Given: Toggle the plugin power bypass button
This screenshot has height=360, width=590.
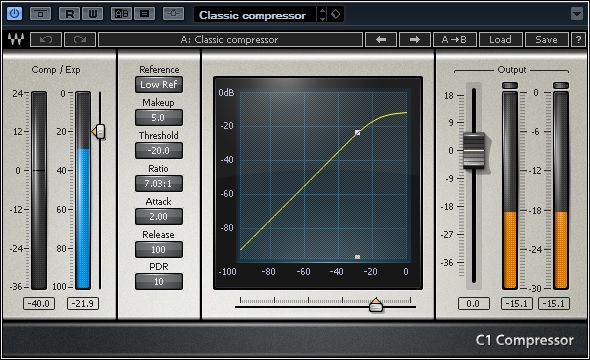Looking at the screenshot, I should click(x=14, y=14).
